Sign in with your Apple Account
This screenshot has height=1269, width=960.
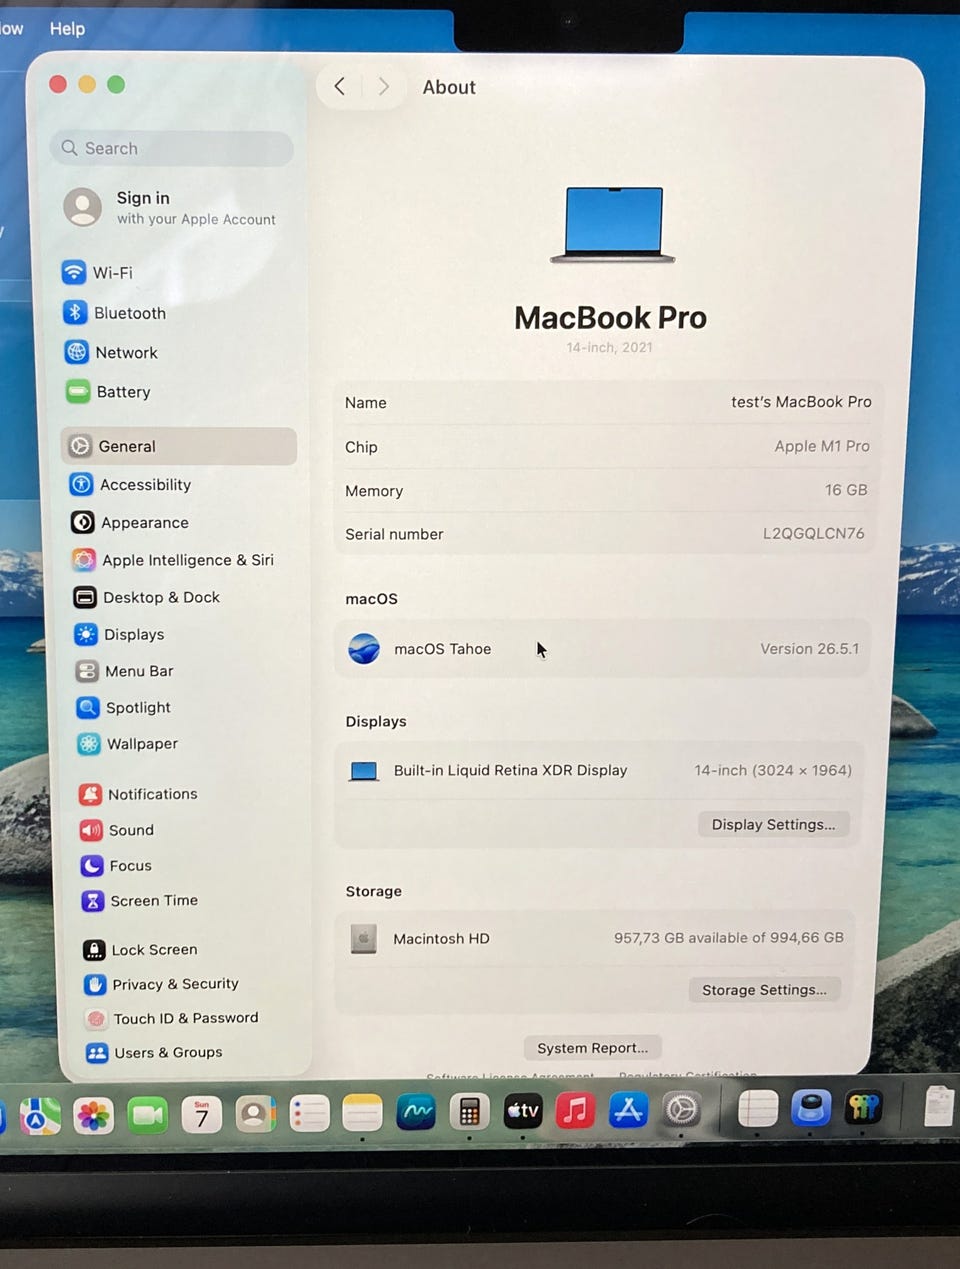pos(170,208)
